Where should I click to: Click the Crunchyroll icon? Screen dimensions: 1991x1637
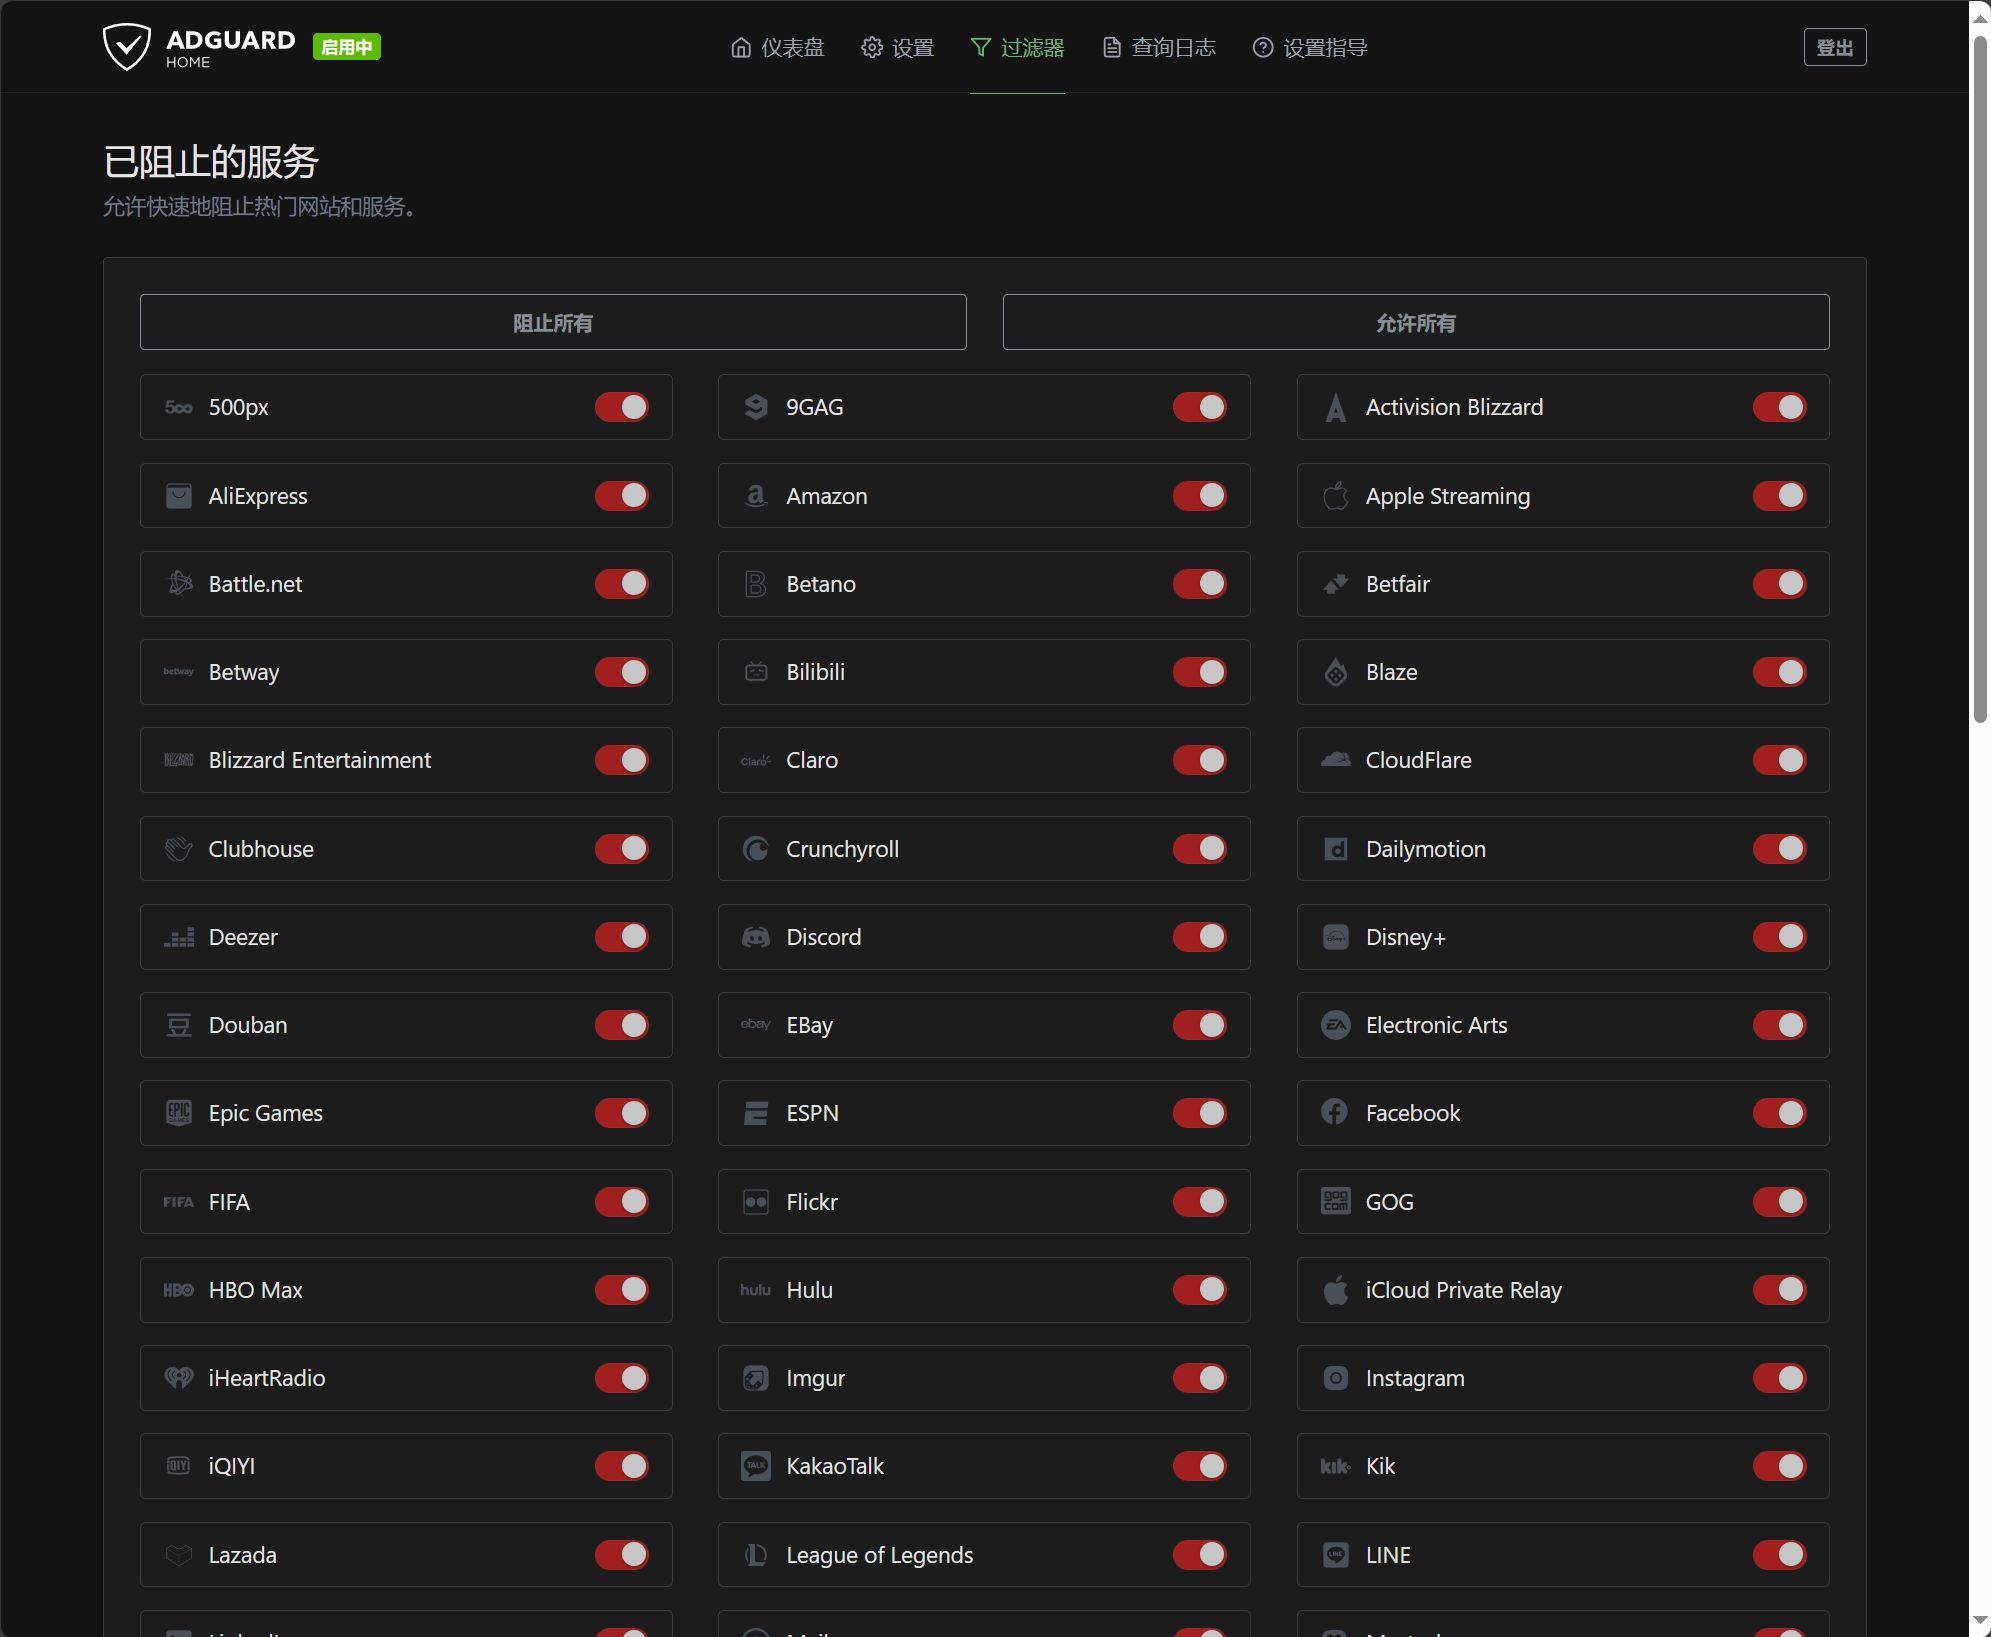pyautogui.click(x=756, y=849)
